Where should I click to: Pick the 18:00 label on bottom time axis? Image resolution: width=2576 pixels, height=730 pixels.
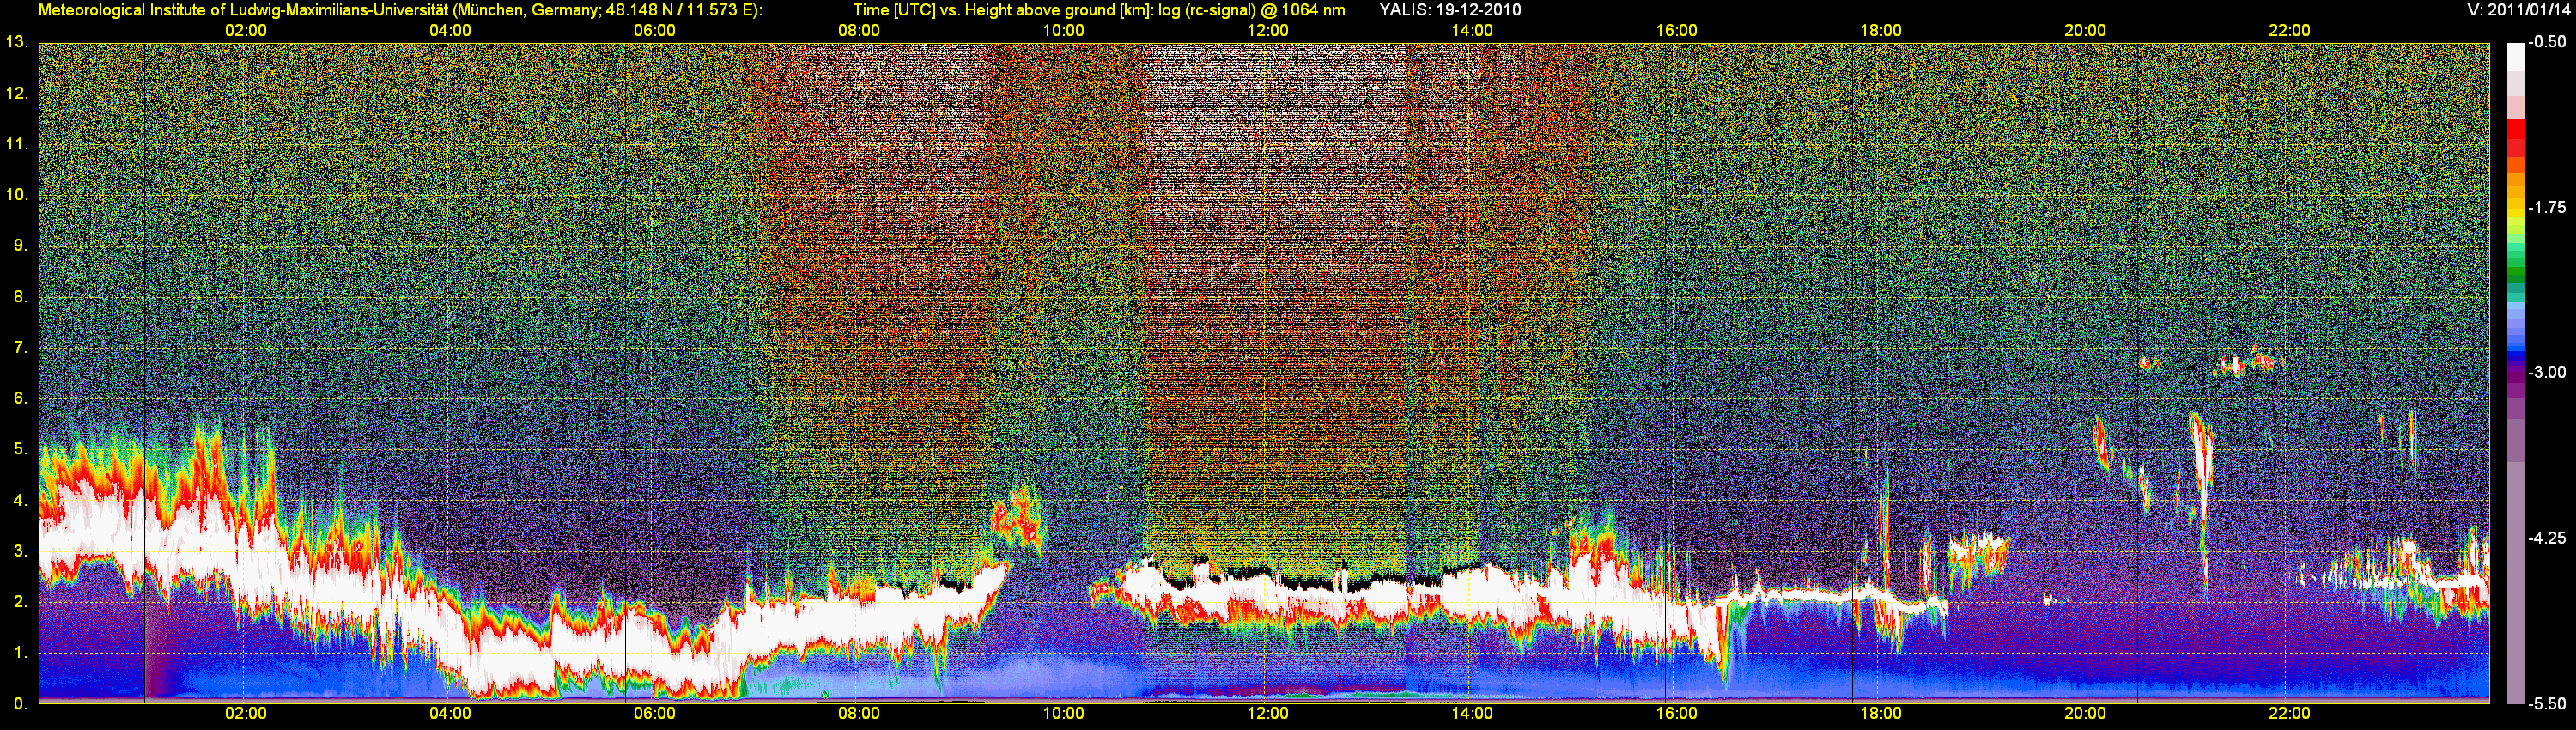[x=1881, y=714]
